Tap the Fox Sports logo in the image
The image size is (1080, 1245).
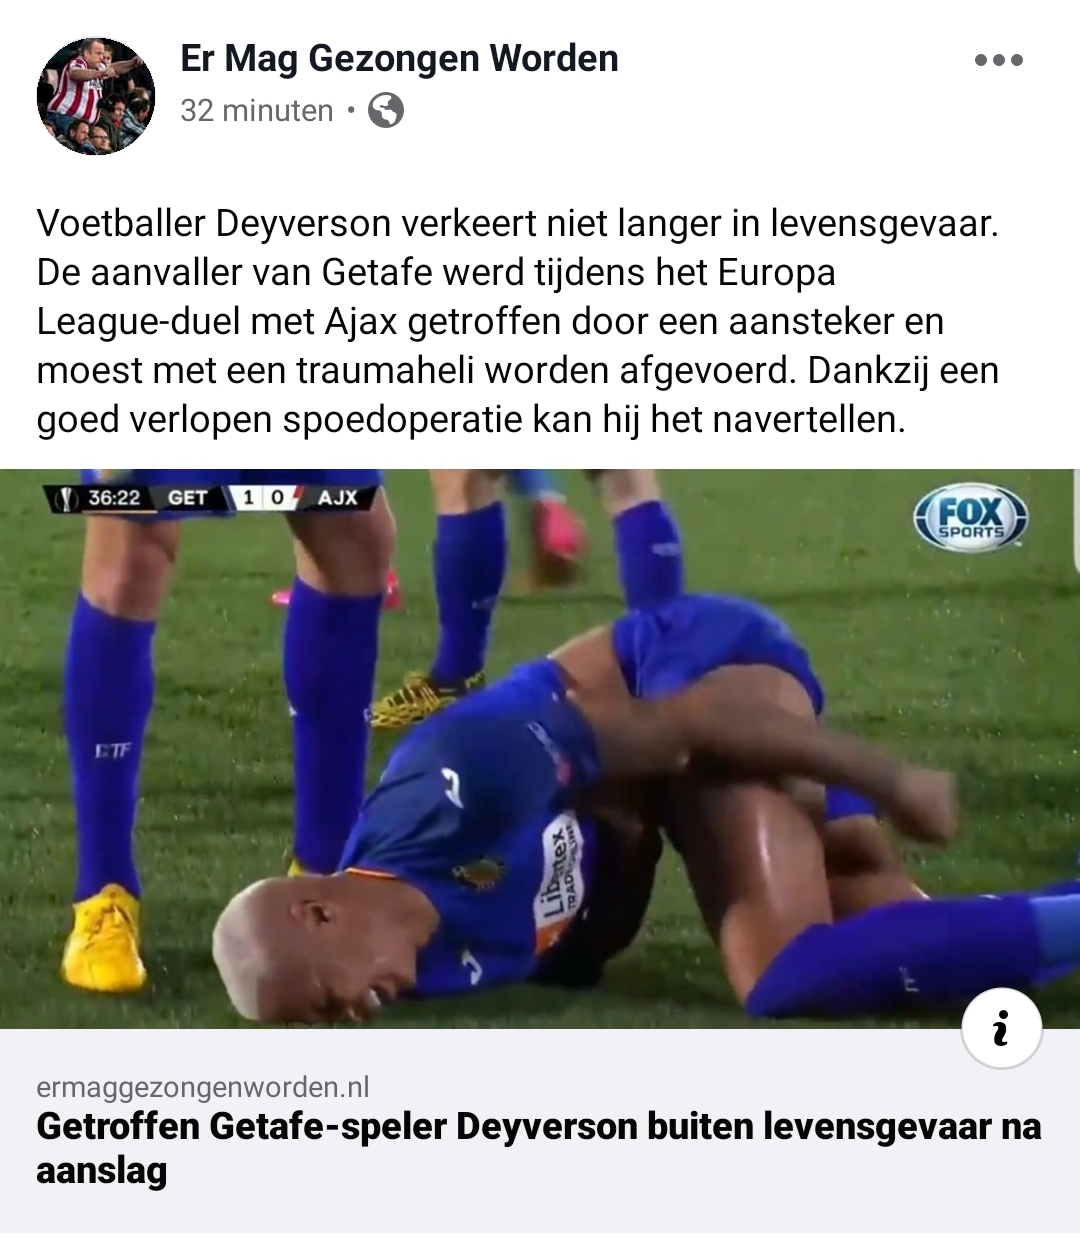[x=970, y=518]
